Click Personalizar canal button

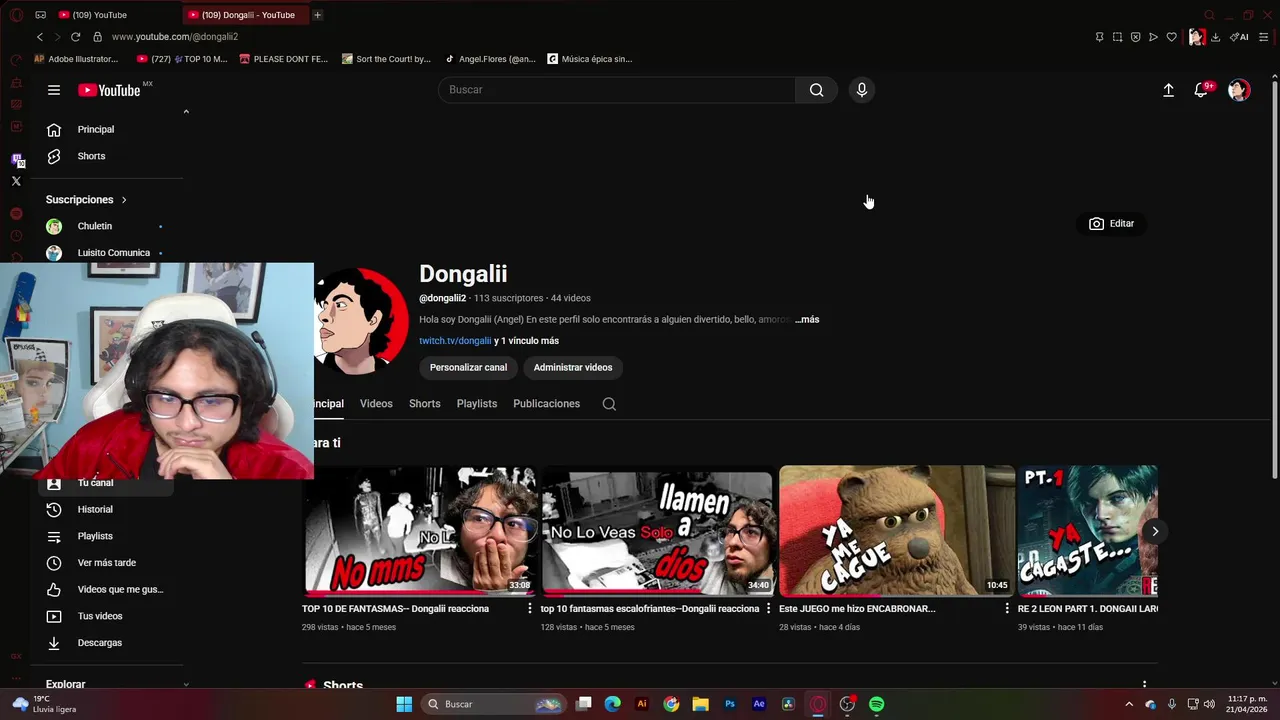click(468, 367)
